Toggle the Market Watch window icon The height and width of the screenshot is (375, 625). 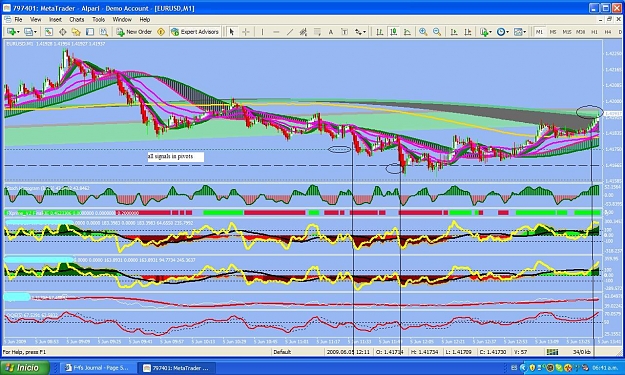tap(49, 32)
